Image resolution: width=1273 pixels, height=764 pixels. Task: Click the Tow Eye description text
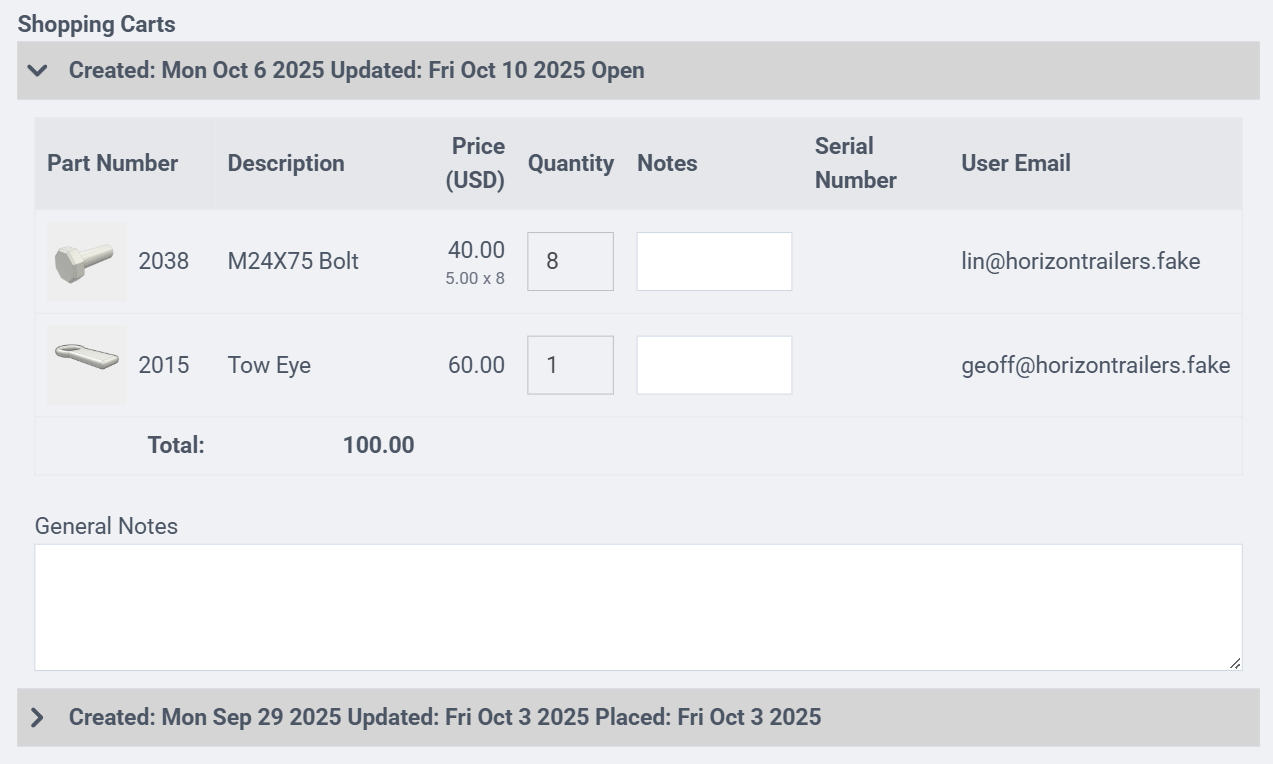point(269,365)
